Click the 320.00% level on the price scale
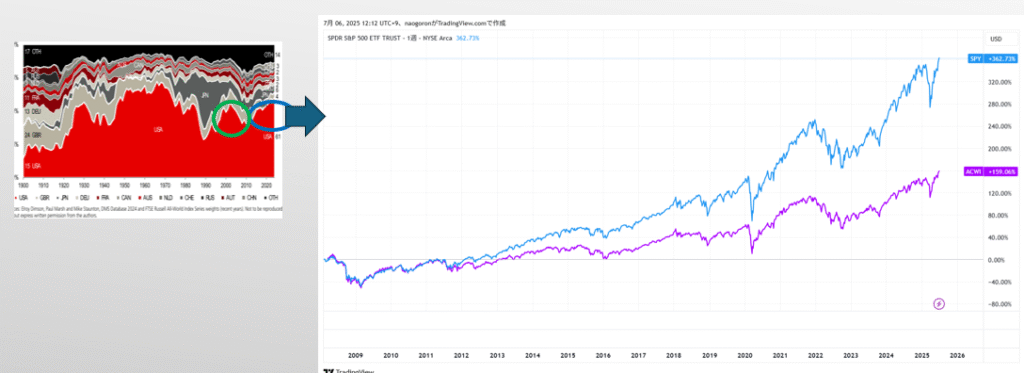The height and width of the screenshot is (373, 1024). pyautogui.click(x=1000, y=82)
